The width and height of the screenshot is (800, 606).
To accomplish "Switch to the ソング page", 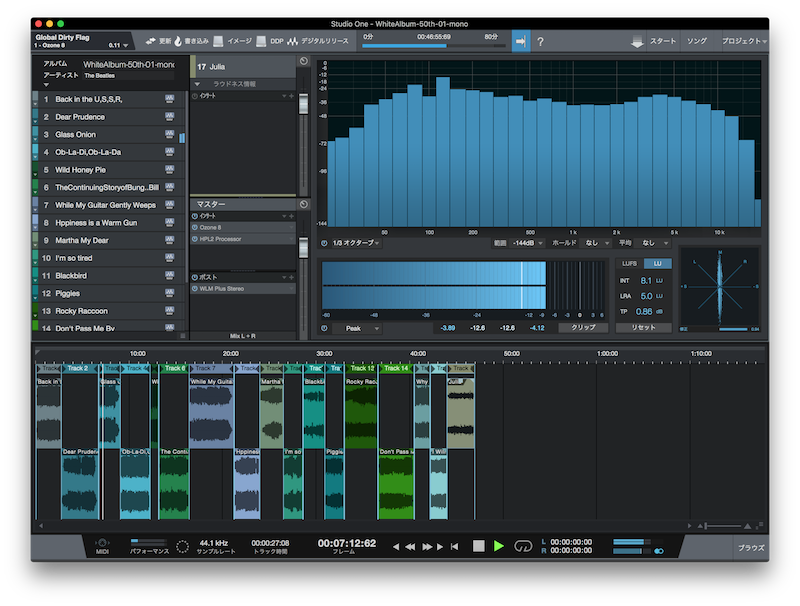I will (696, 41).
